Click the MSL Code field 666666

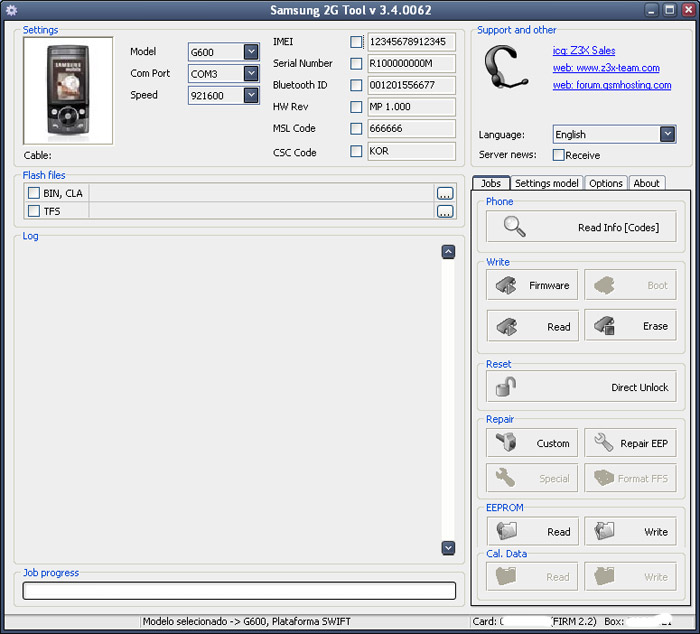click(x=411, y=129)
